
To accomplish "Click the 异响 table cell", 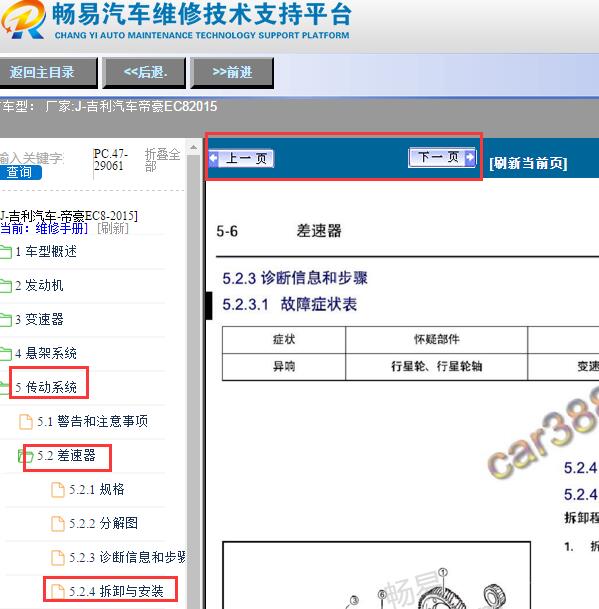I will tap(284, 366).
